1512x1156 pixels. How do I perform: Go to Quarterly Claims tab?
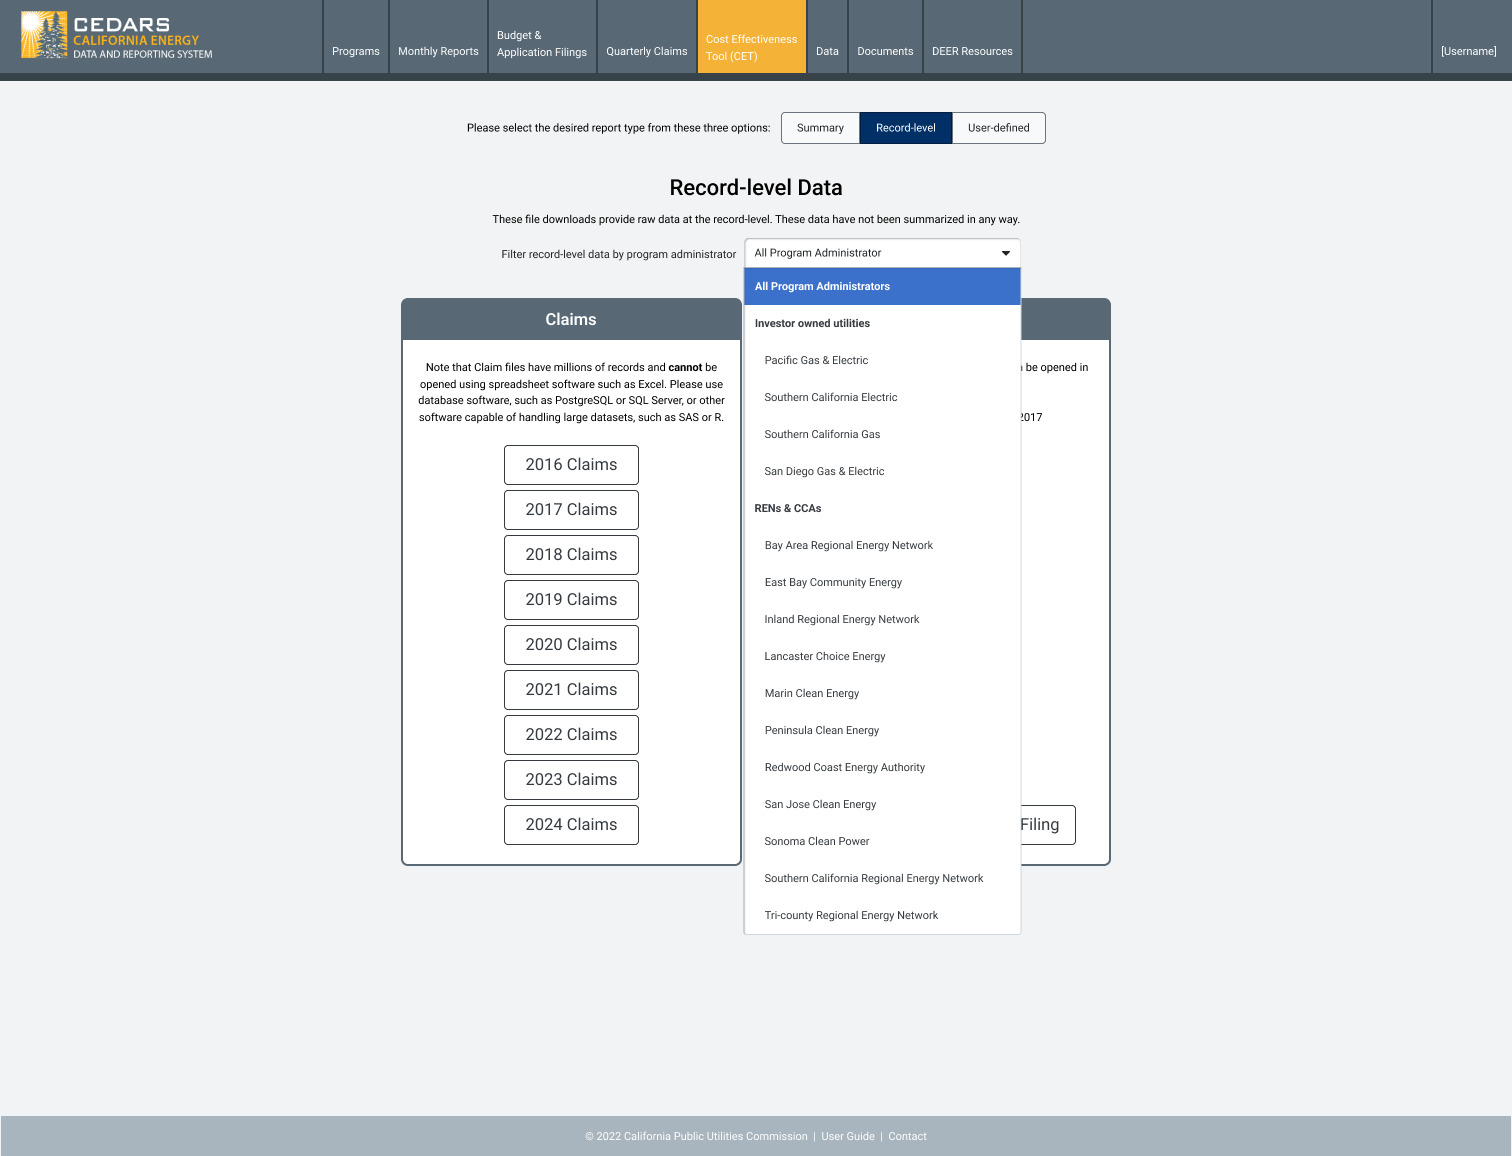click(x=646, y=51)
